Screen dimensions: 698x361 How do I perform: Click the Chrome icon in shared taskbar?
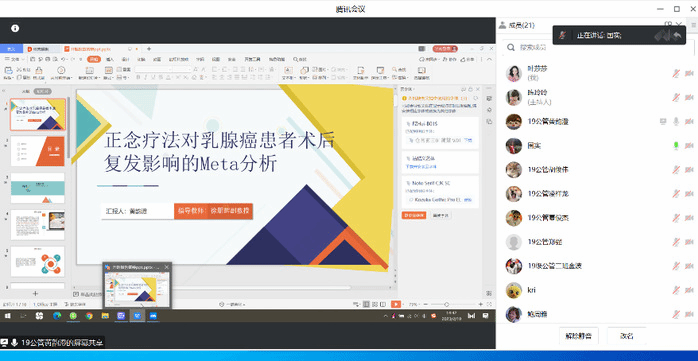coord(89,316)
